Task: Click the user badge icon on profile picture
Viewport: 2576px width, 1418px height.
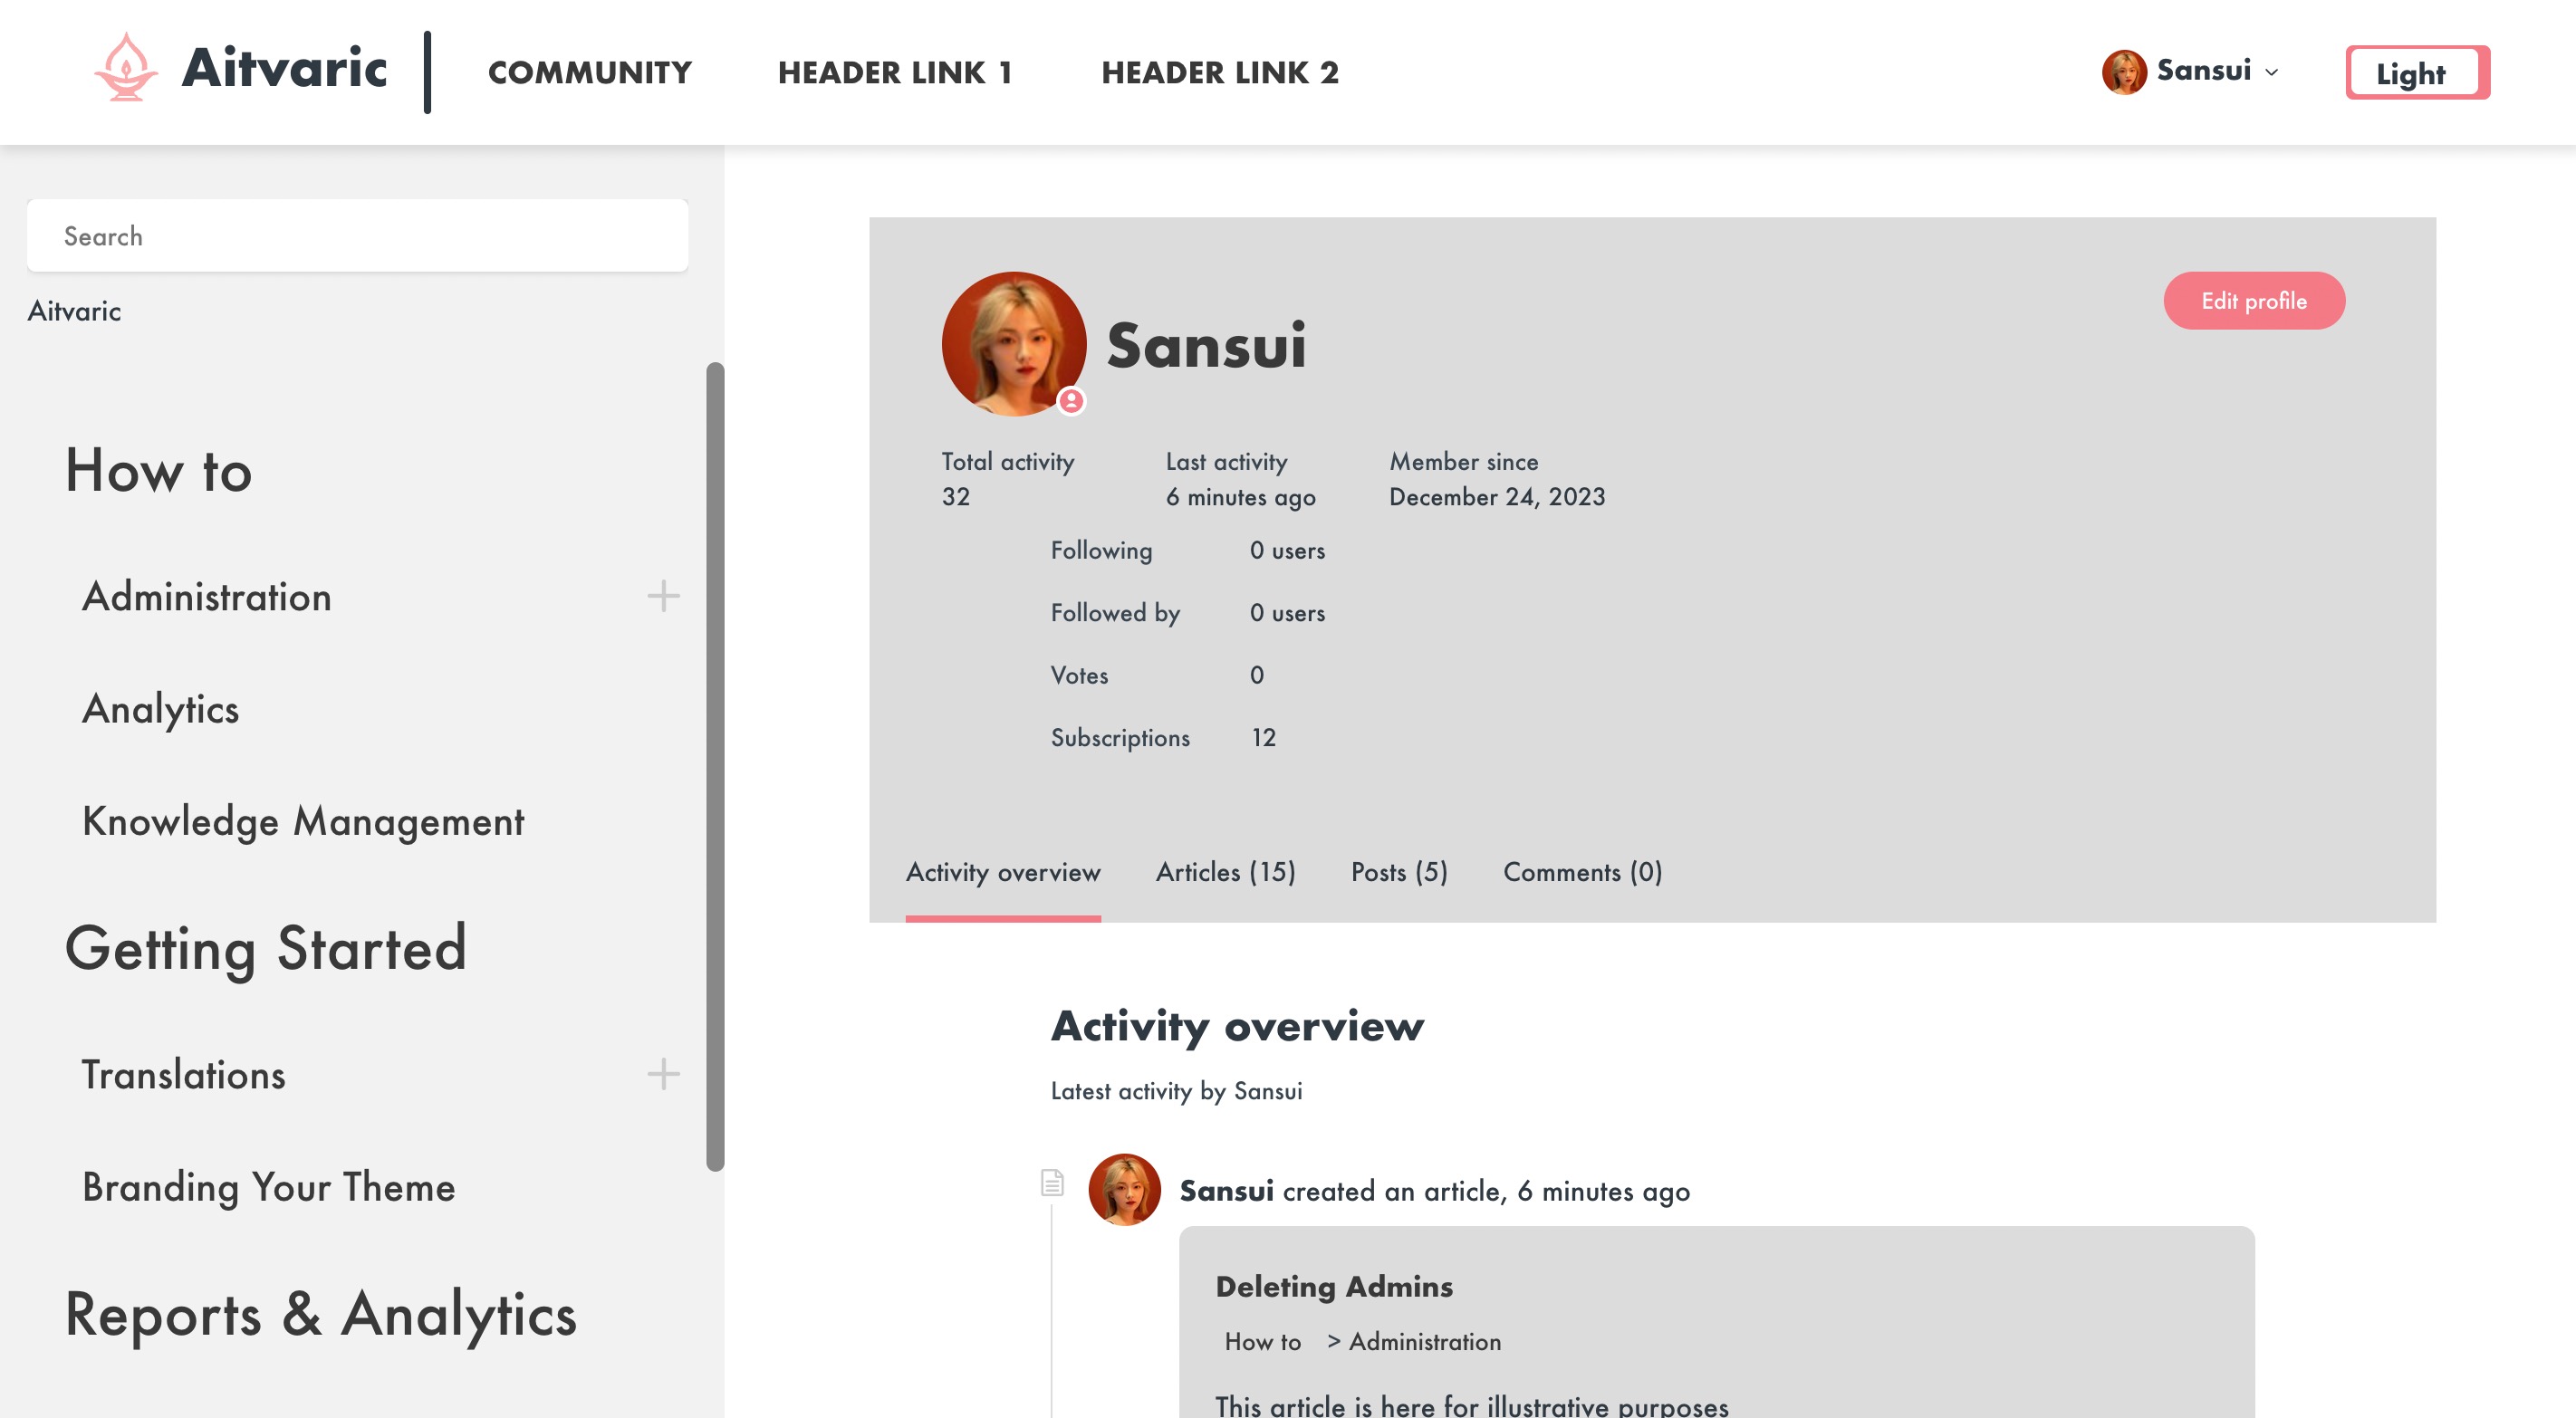Action: tap(1071, 401)
